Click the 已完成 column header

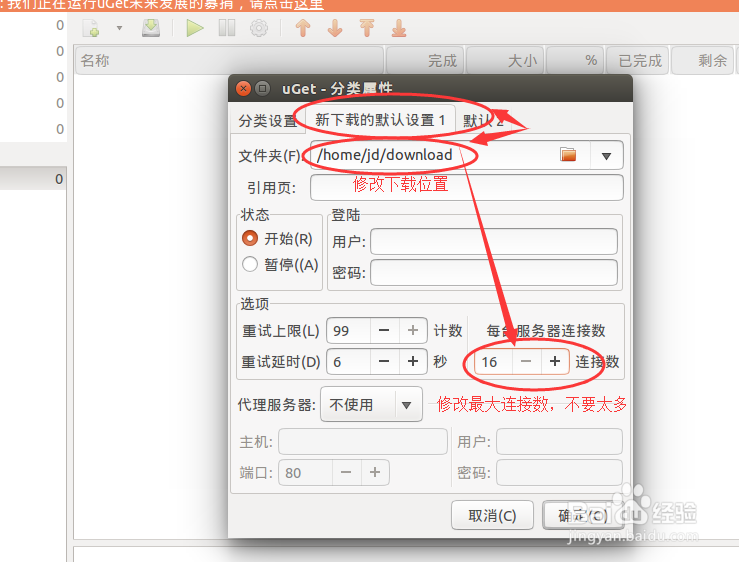[637, 60]
